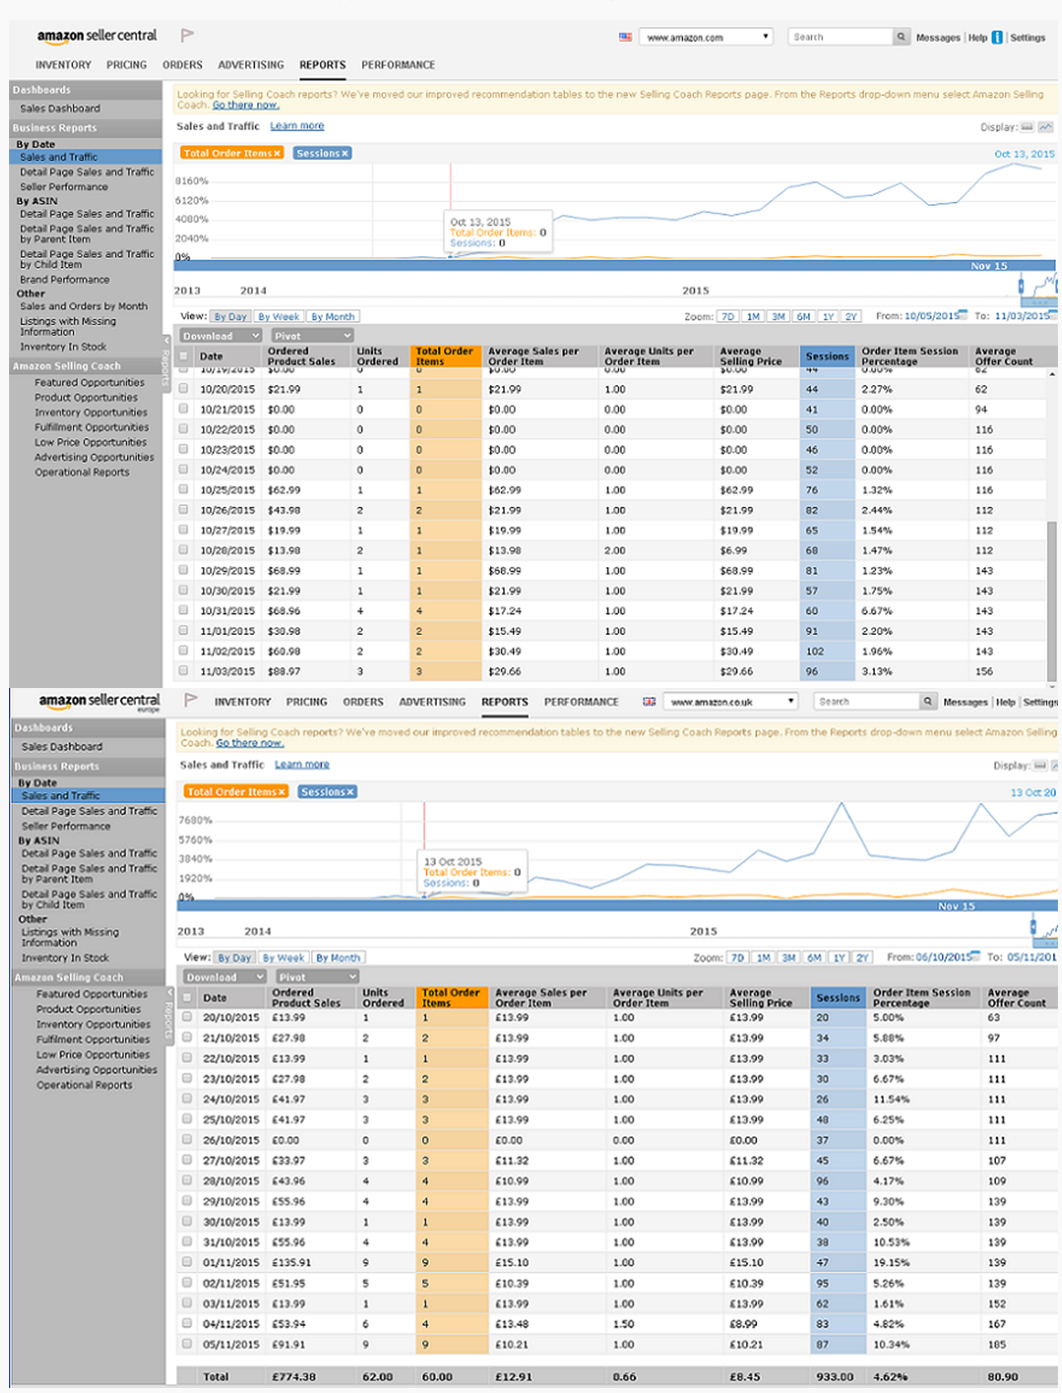The image size is (1062, 1393).
Task: Click the UK flag icon beside www.amazon.co.uk
Action: (x=649, y=702)
